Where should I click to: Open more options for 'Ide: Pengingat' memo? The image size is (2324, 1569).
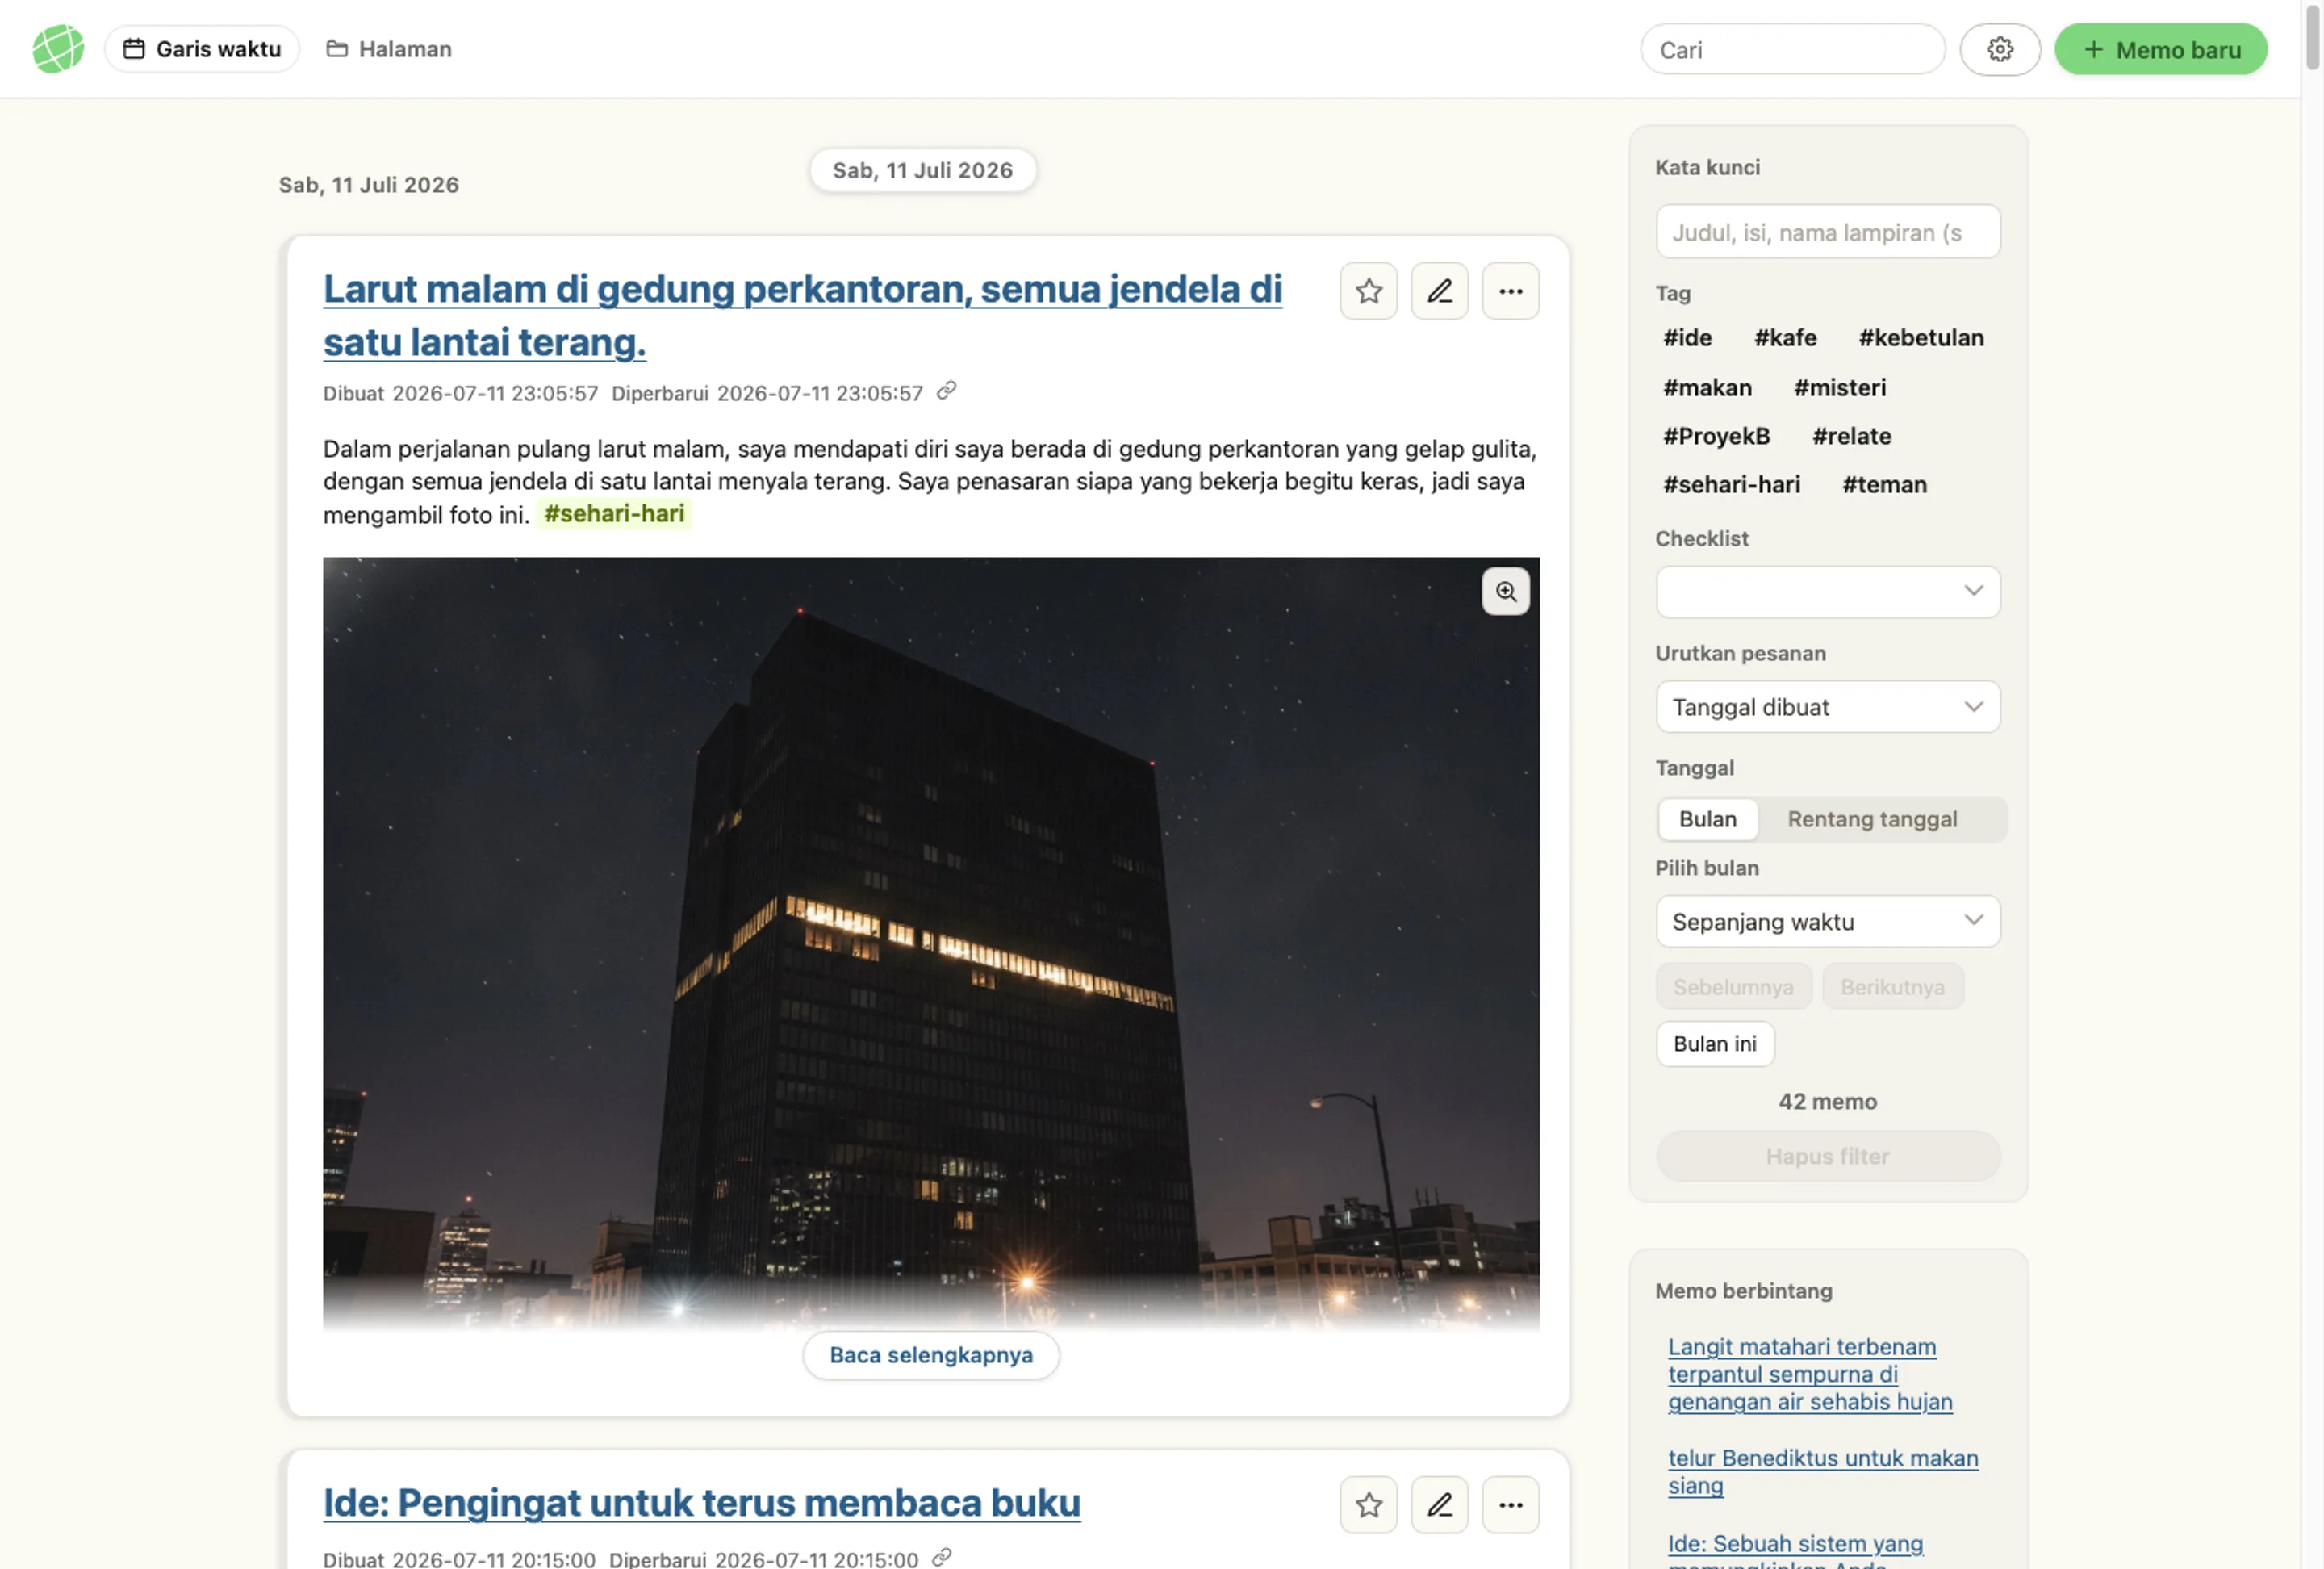(1510, 1505)
